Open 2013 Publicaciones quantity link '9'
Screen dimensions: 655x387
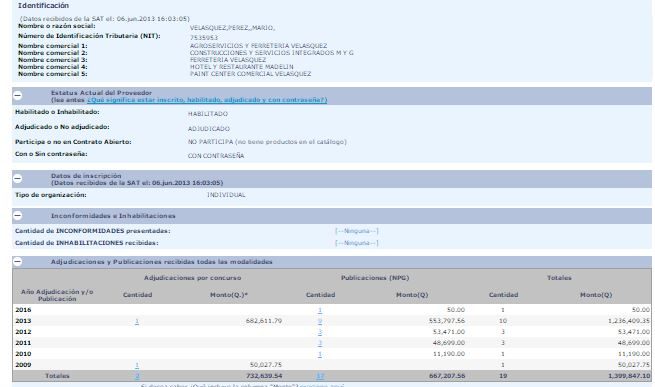click(320, 321)
